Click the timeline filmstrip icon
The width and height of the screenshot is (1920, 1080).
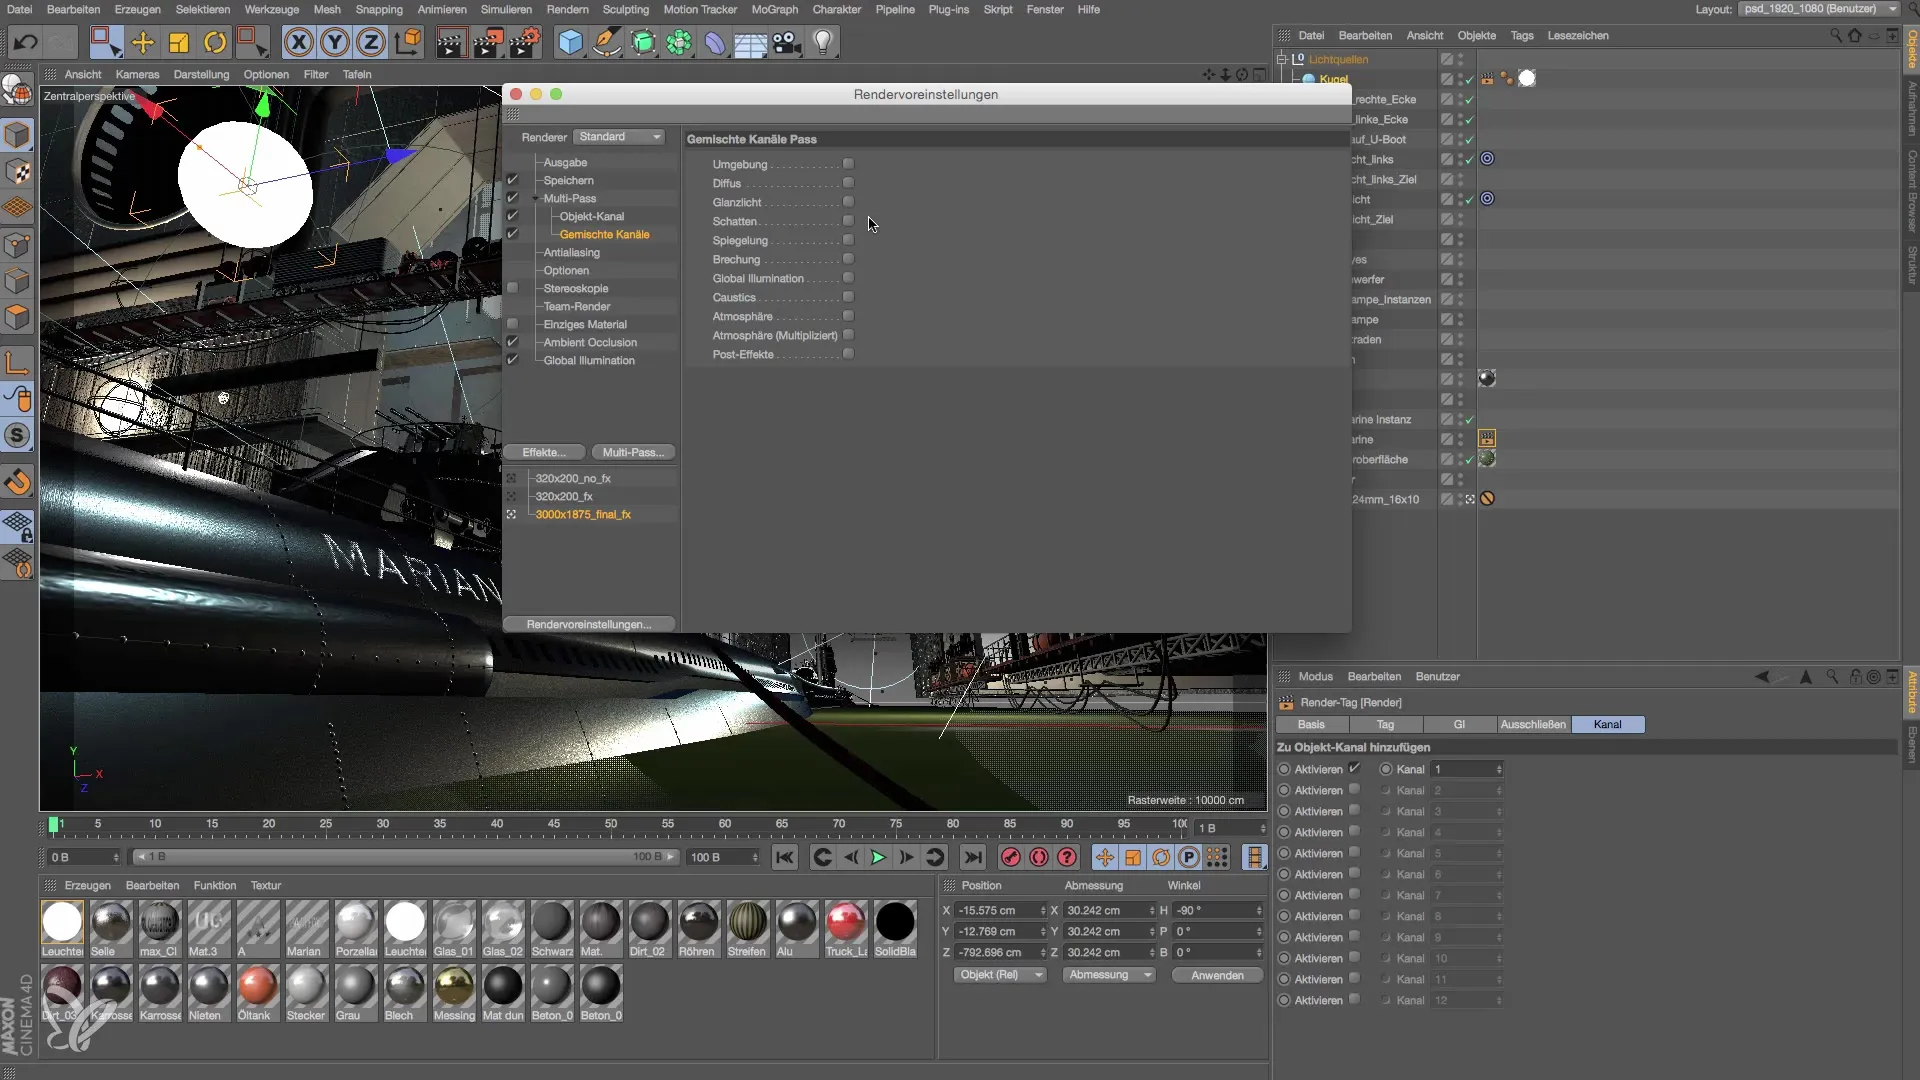point(1254,857)
